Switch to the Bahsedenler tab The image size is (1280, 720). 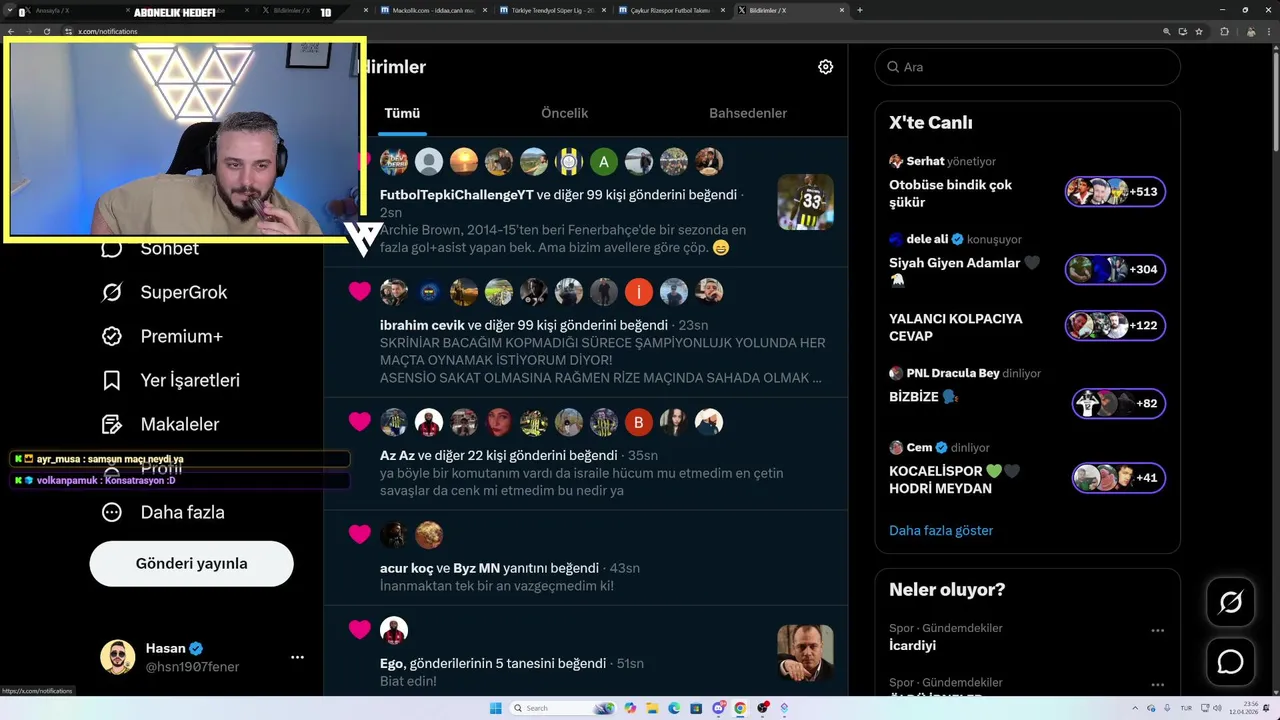point(748,113)
